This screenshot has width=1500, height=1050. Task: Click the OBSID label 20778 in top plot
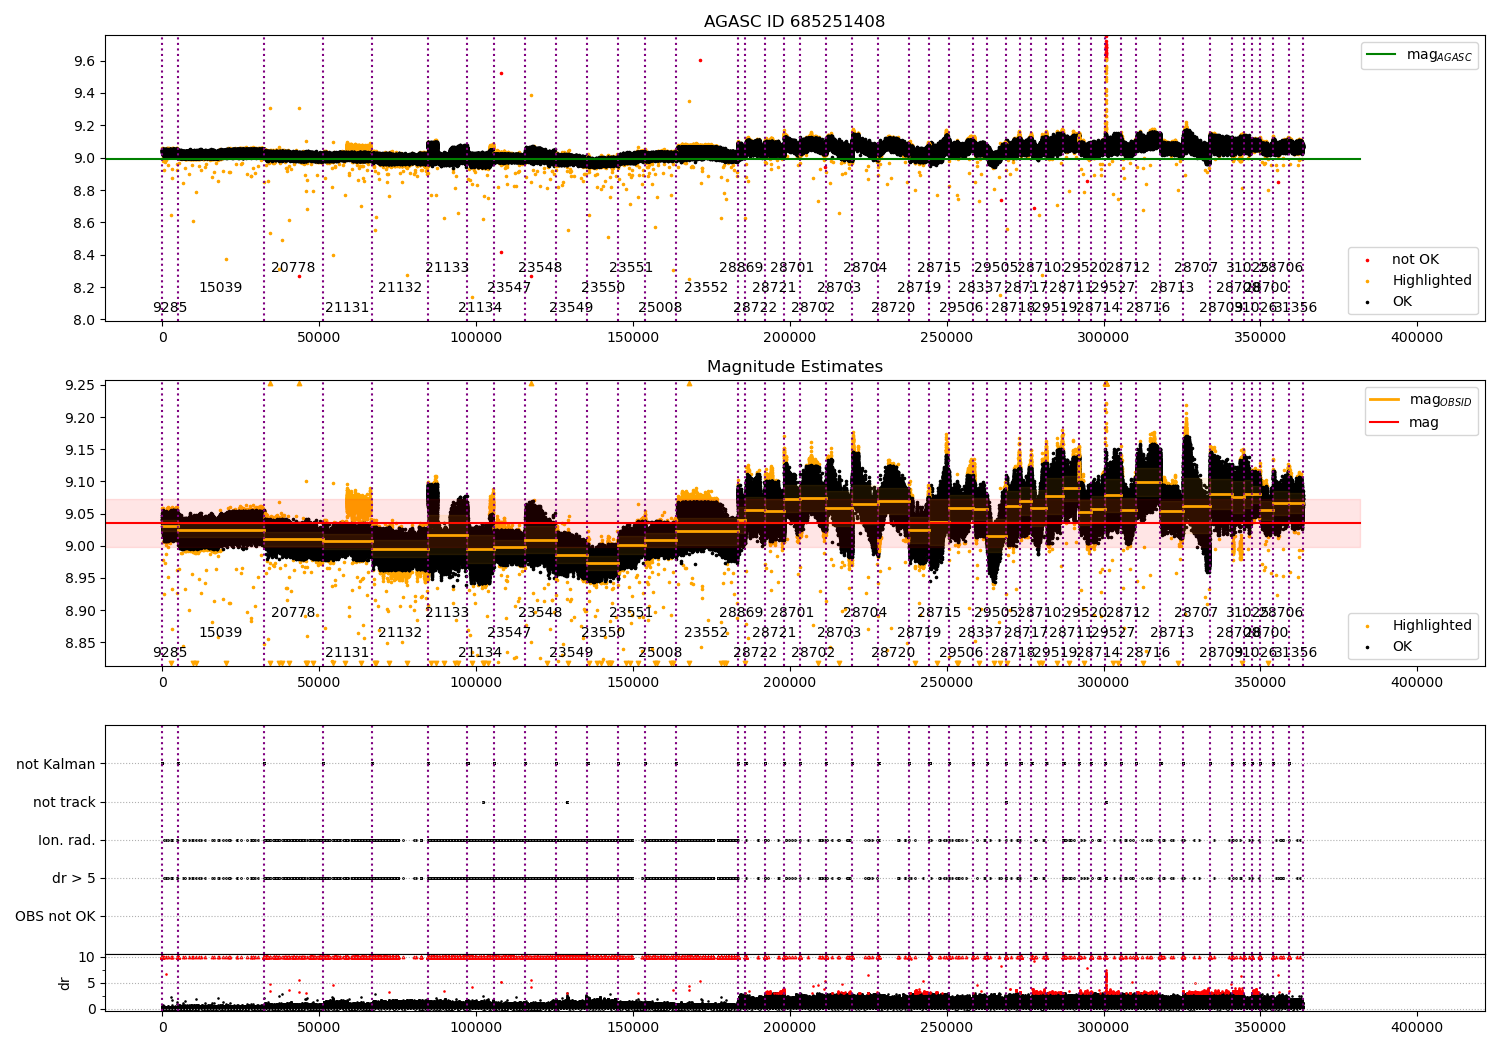pos(293,268)
